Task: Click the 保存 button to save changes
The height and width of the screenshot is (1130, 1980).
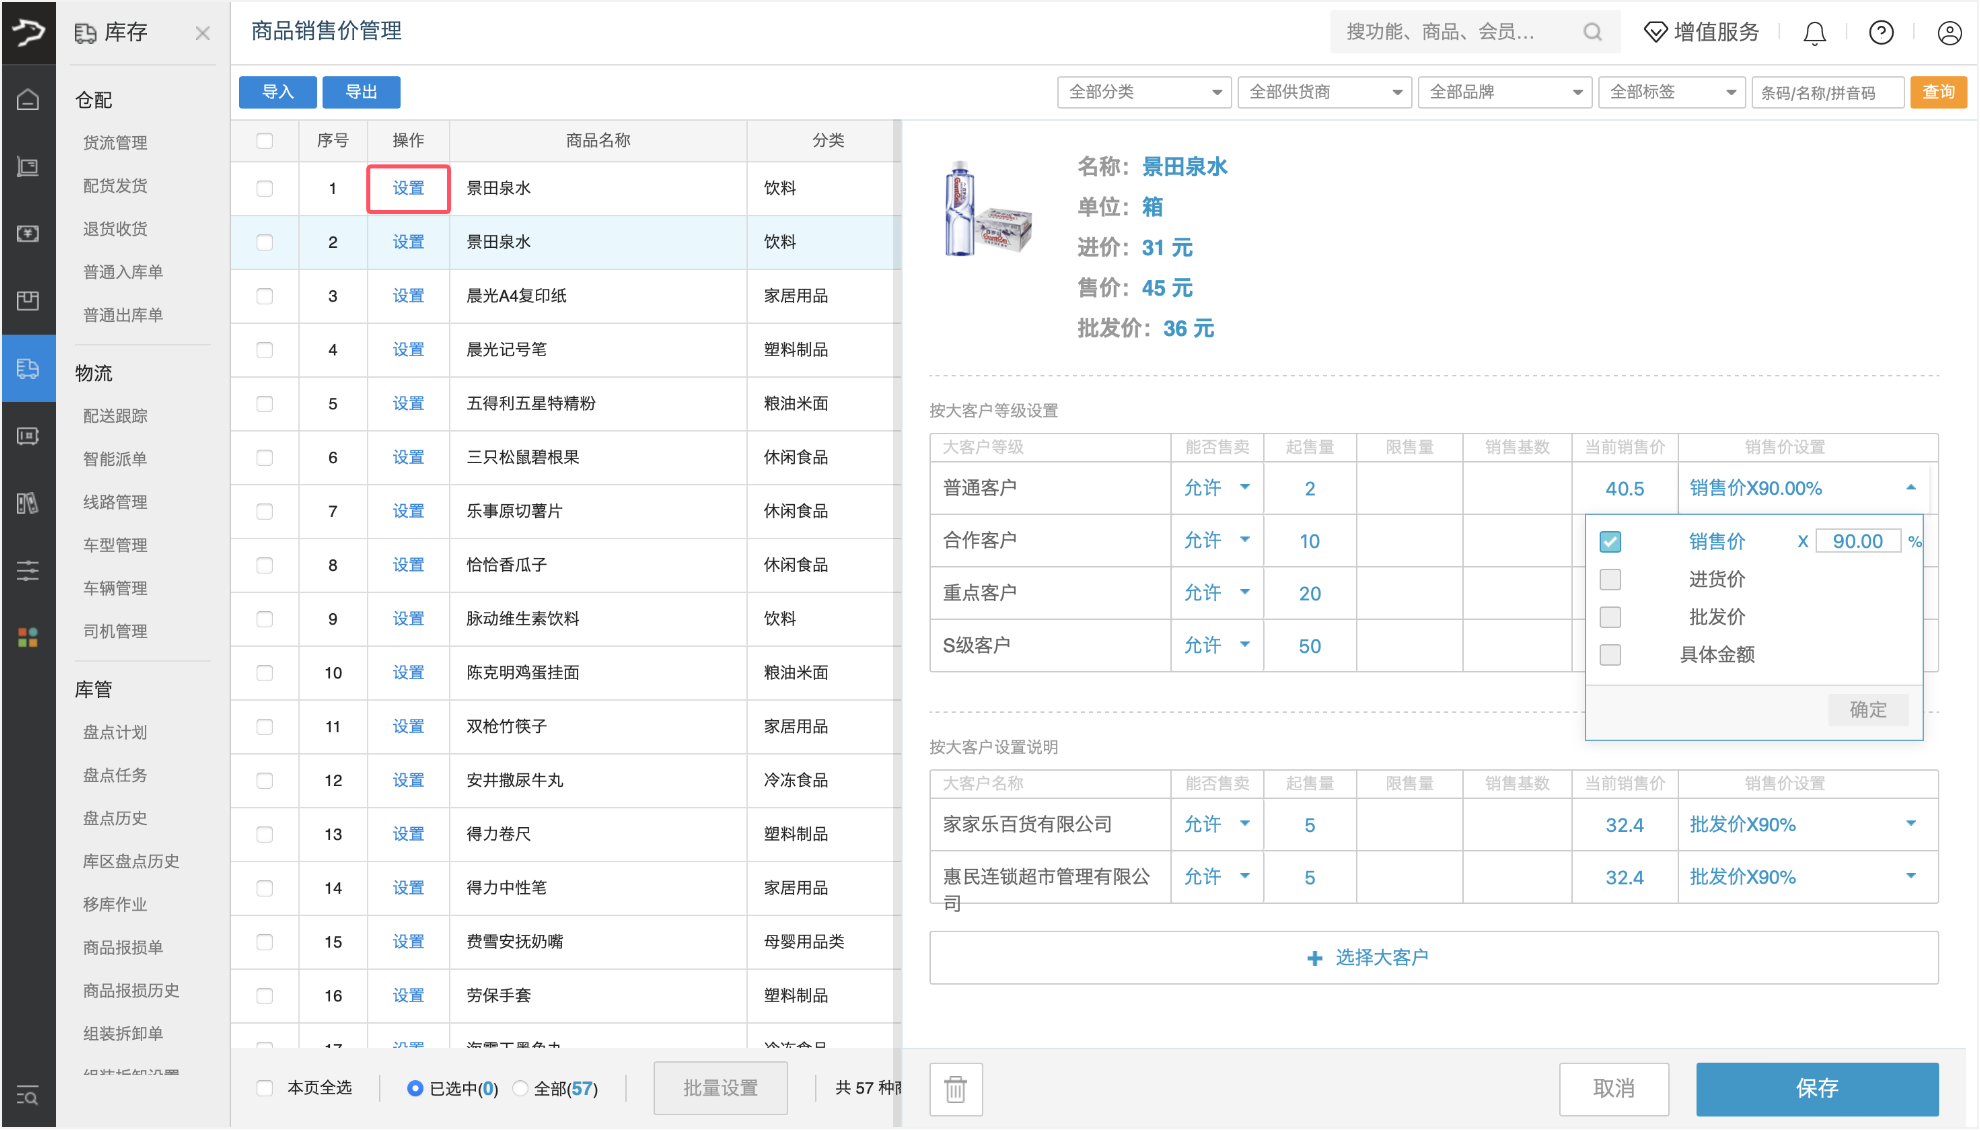Action: pos(1817,1088)
